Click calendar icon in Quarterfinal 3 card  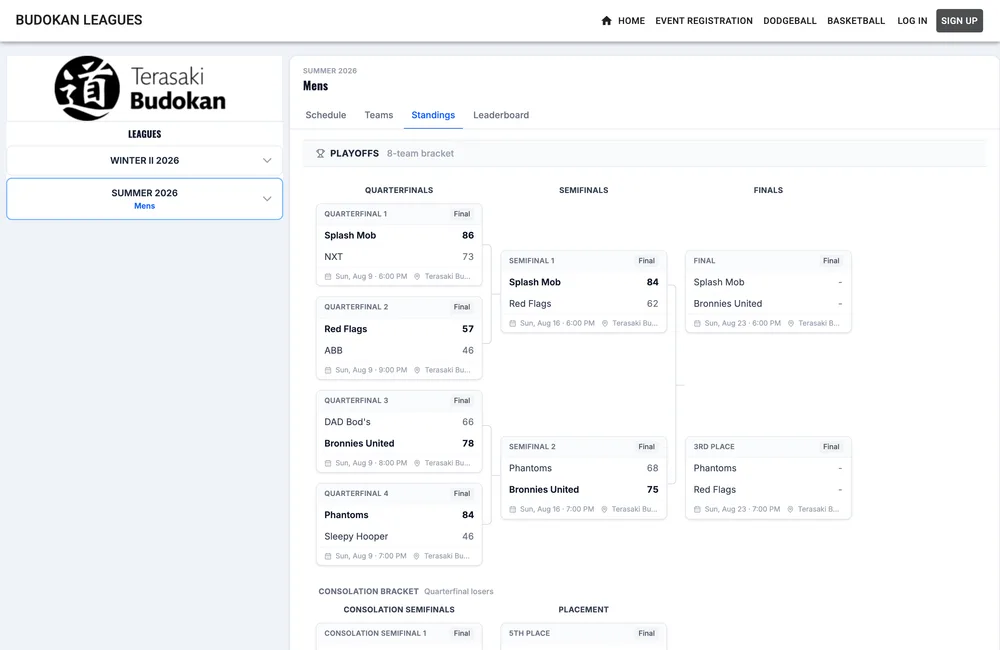[x=328, y=463]
